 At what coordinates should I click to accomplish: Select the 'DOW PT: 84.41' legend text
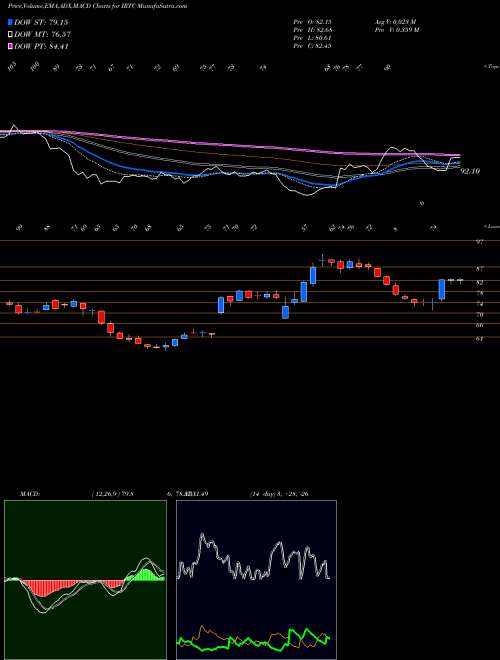click(41, 46)
